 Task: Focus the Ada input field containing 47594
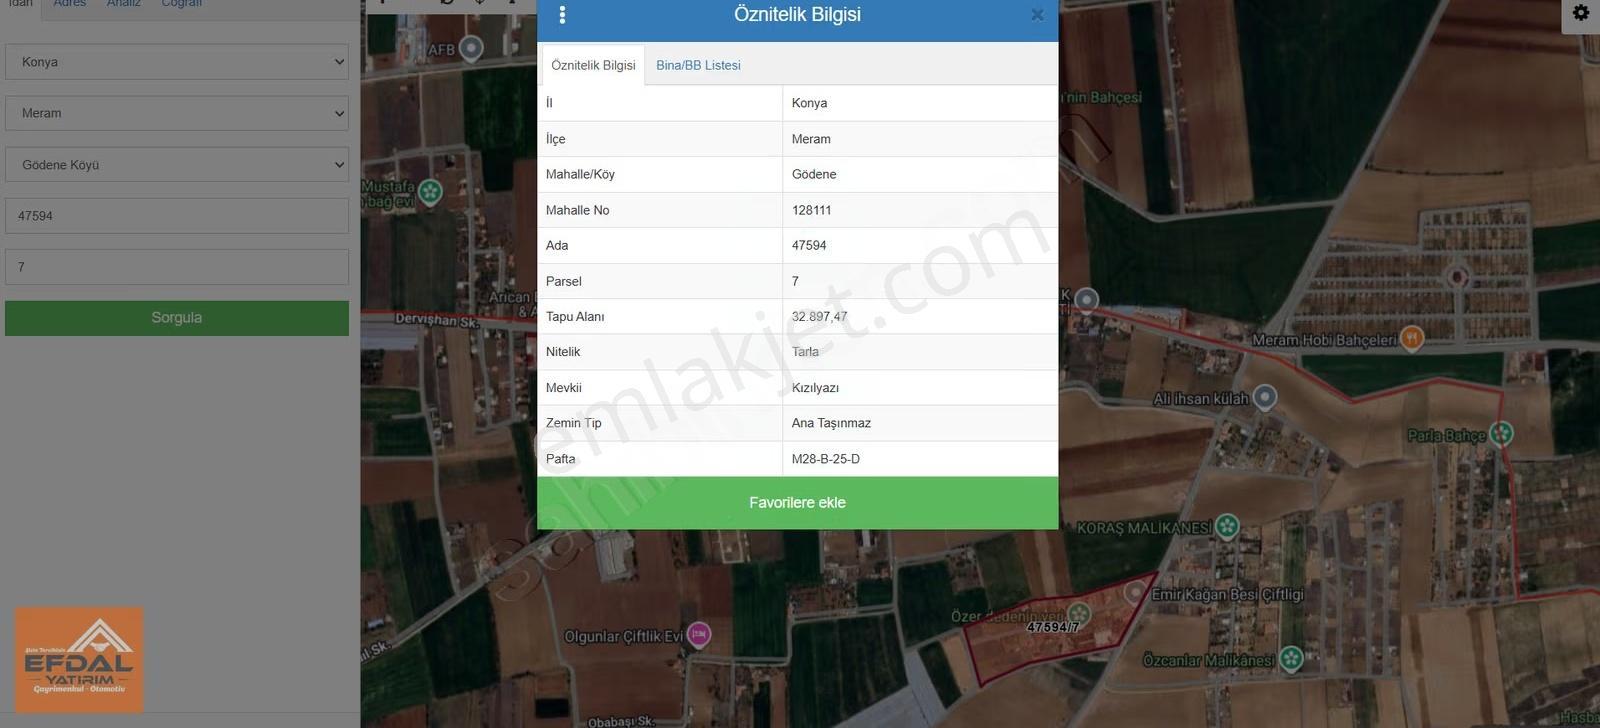(x=177, y=216)
